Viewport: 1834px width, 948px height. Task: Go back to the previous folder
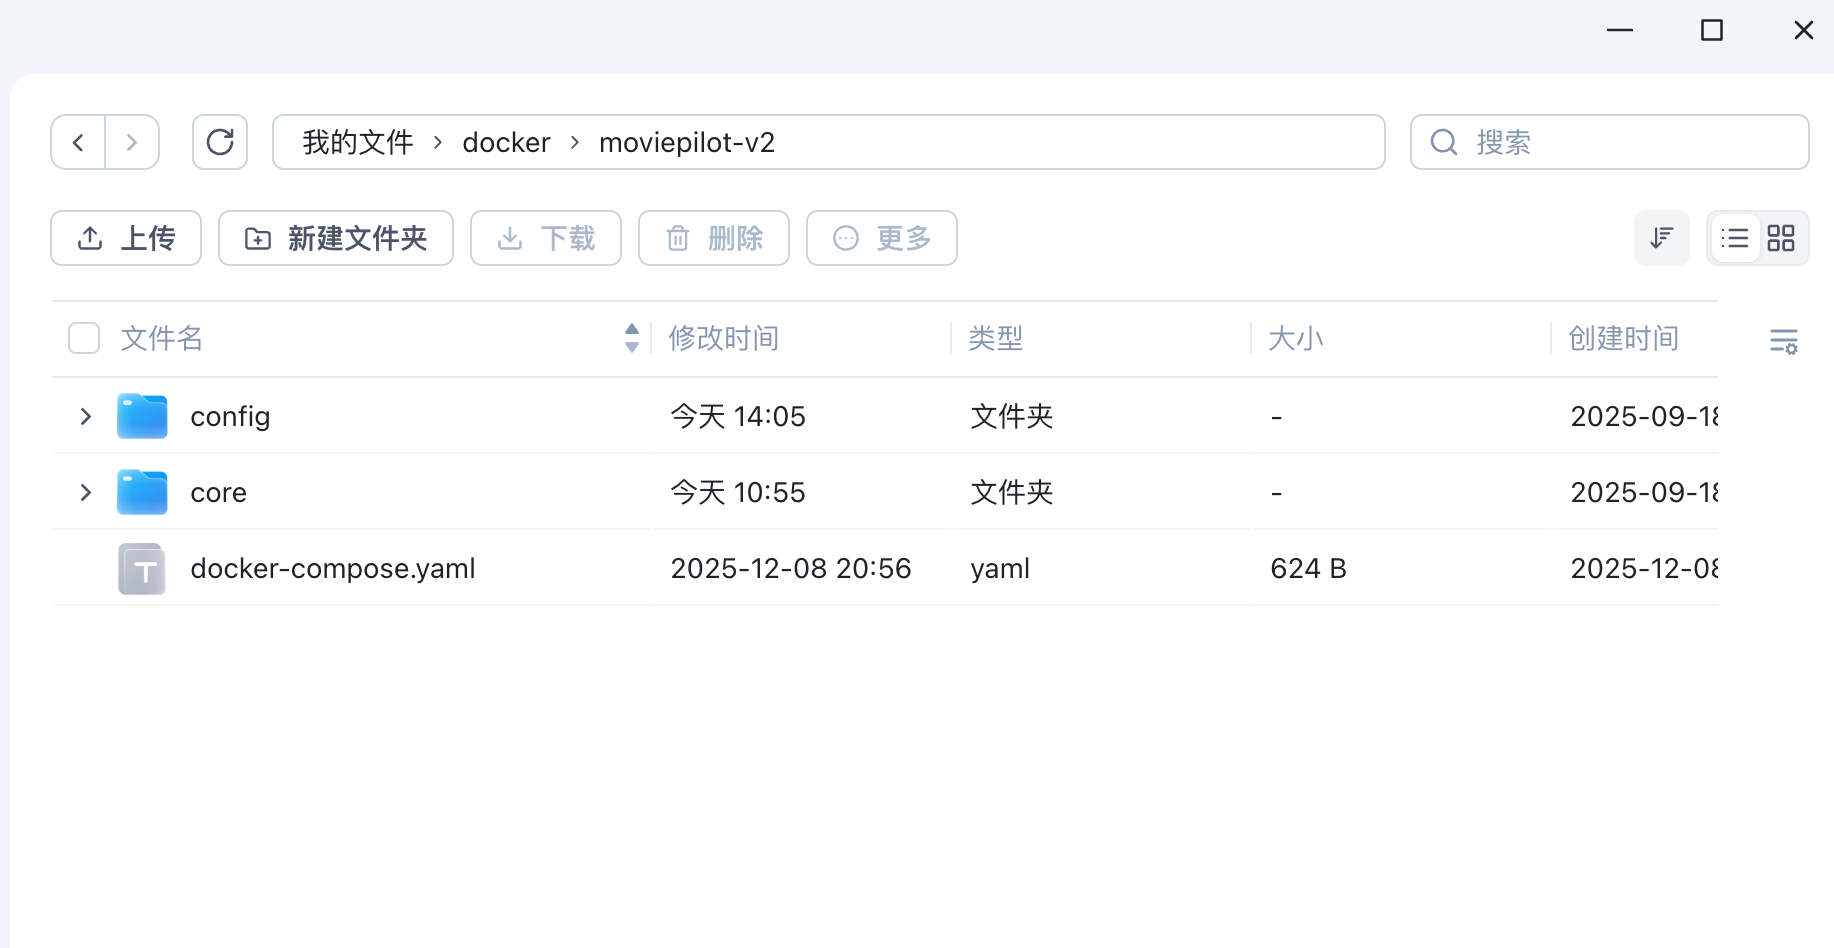[x=78, y=142]
